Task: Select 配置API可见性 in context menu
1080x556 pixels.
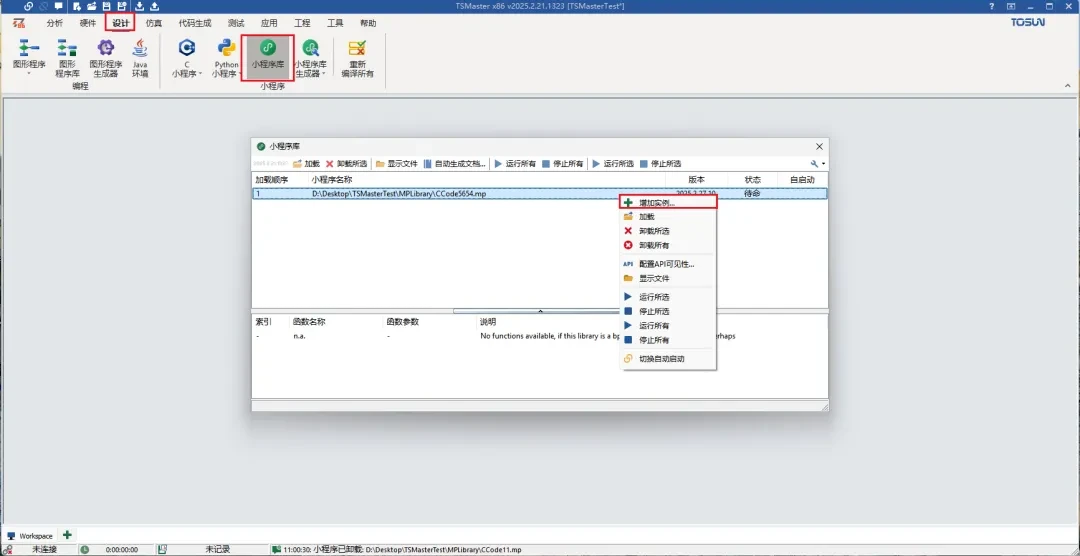Action: (x=666, y=264)
